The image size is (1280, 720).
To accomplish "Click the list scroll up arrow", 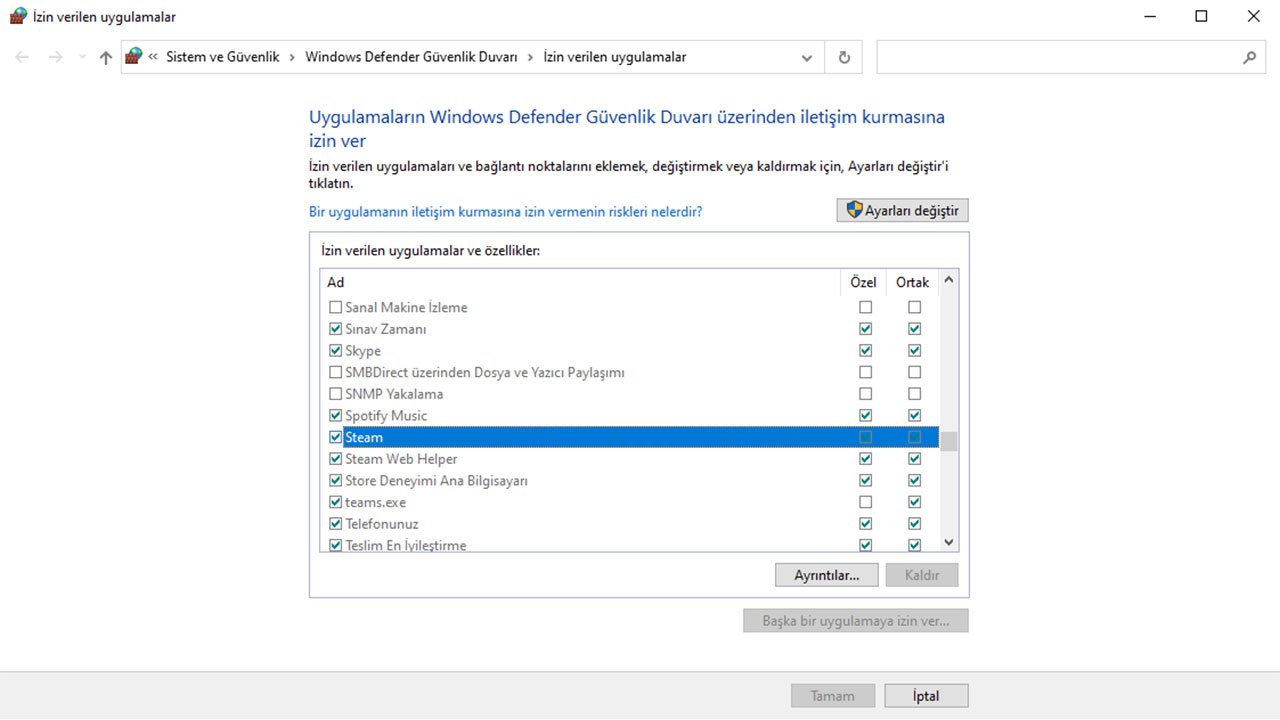I will pyautogui.click(x=949, y=281).
